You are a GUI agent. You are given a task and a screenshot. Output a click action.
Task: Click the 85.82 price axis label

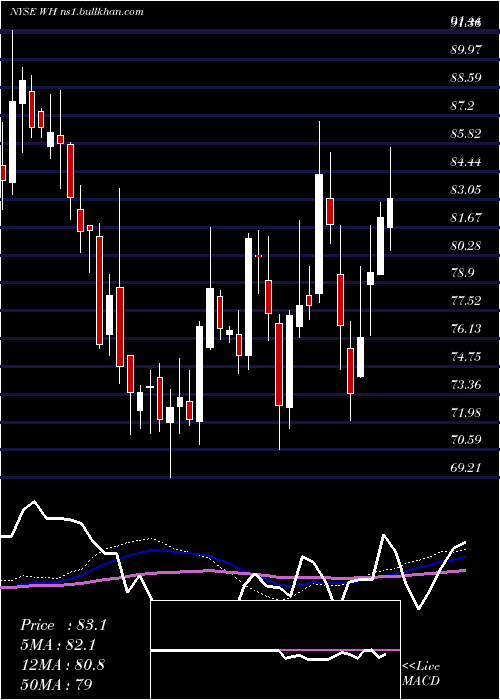click(x=466, y=133)
